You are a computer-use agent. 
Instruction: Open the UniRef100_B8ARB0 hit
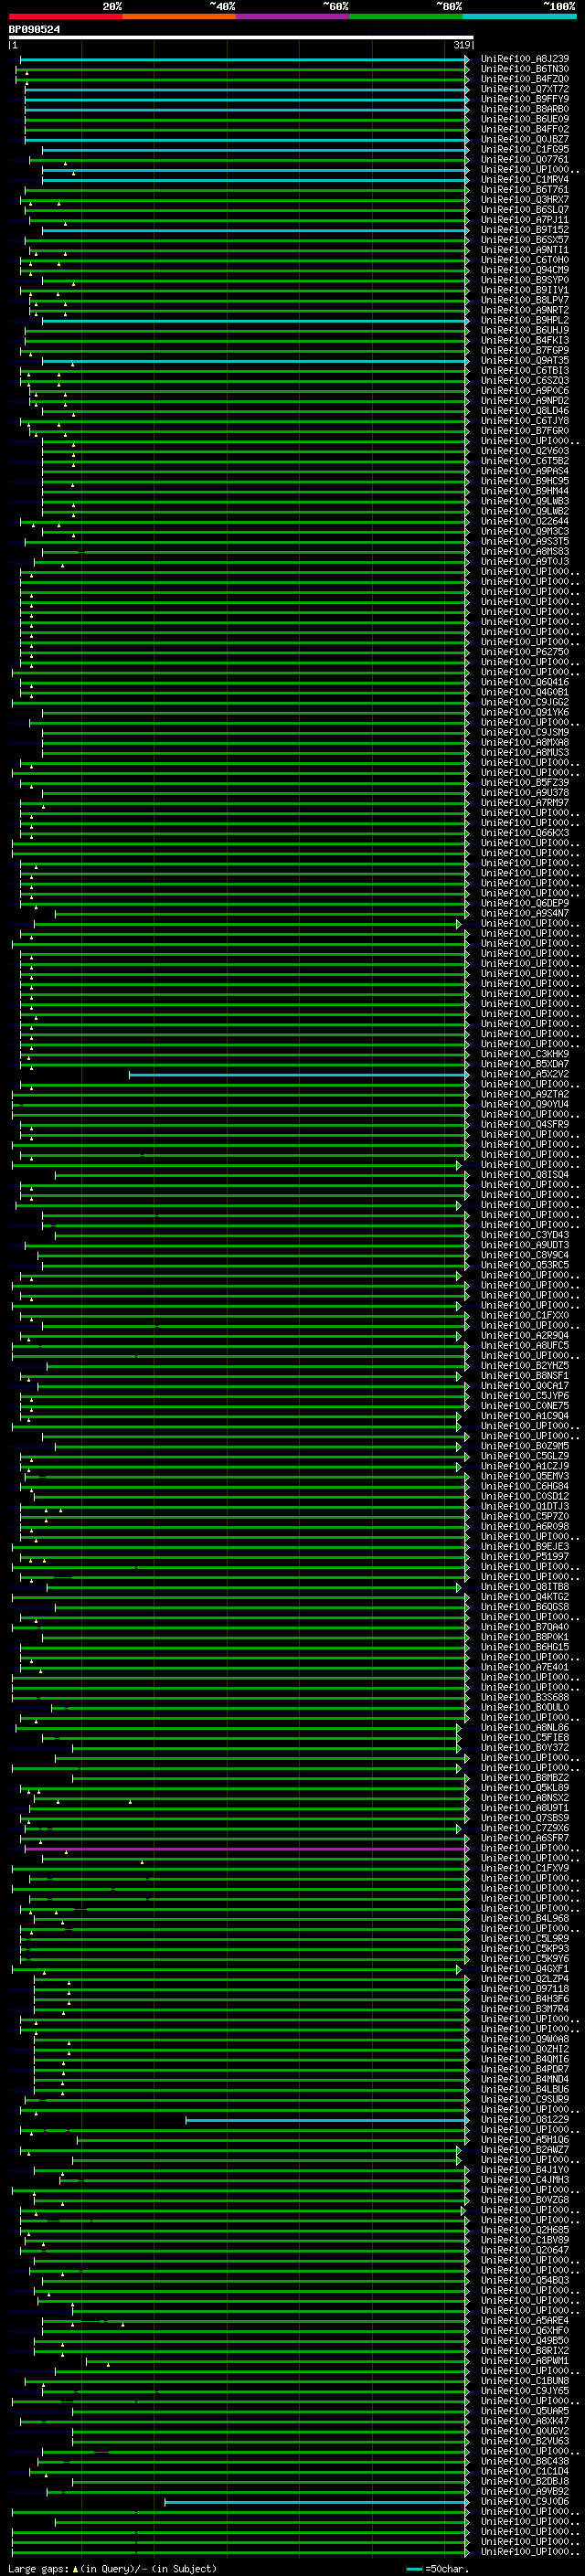(x=525, y=109)
